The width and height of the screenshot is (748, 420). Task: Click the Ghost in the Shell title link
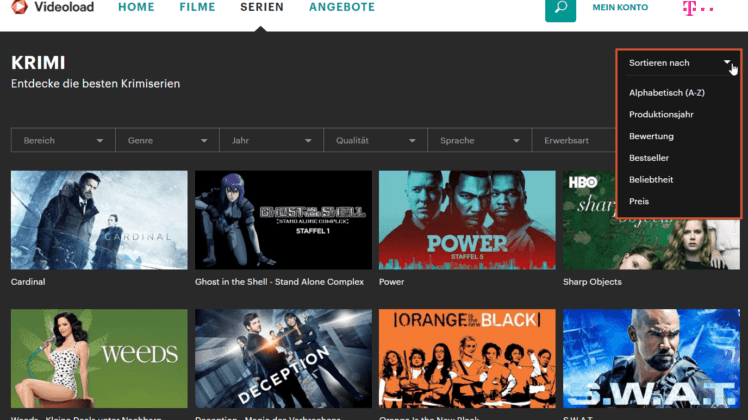pyautogui.click(x=279, y=282)
